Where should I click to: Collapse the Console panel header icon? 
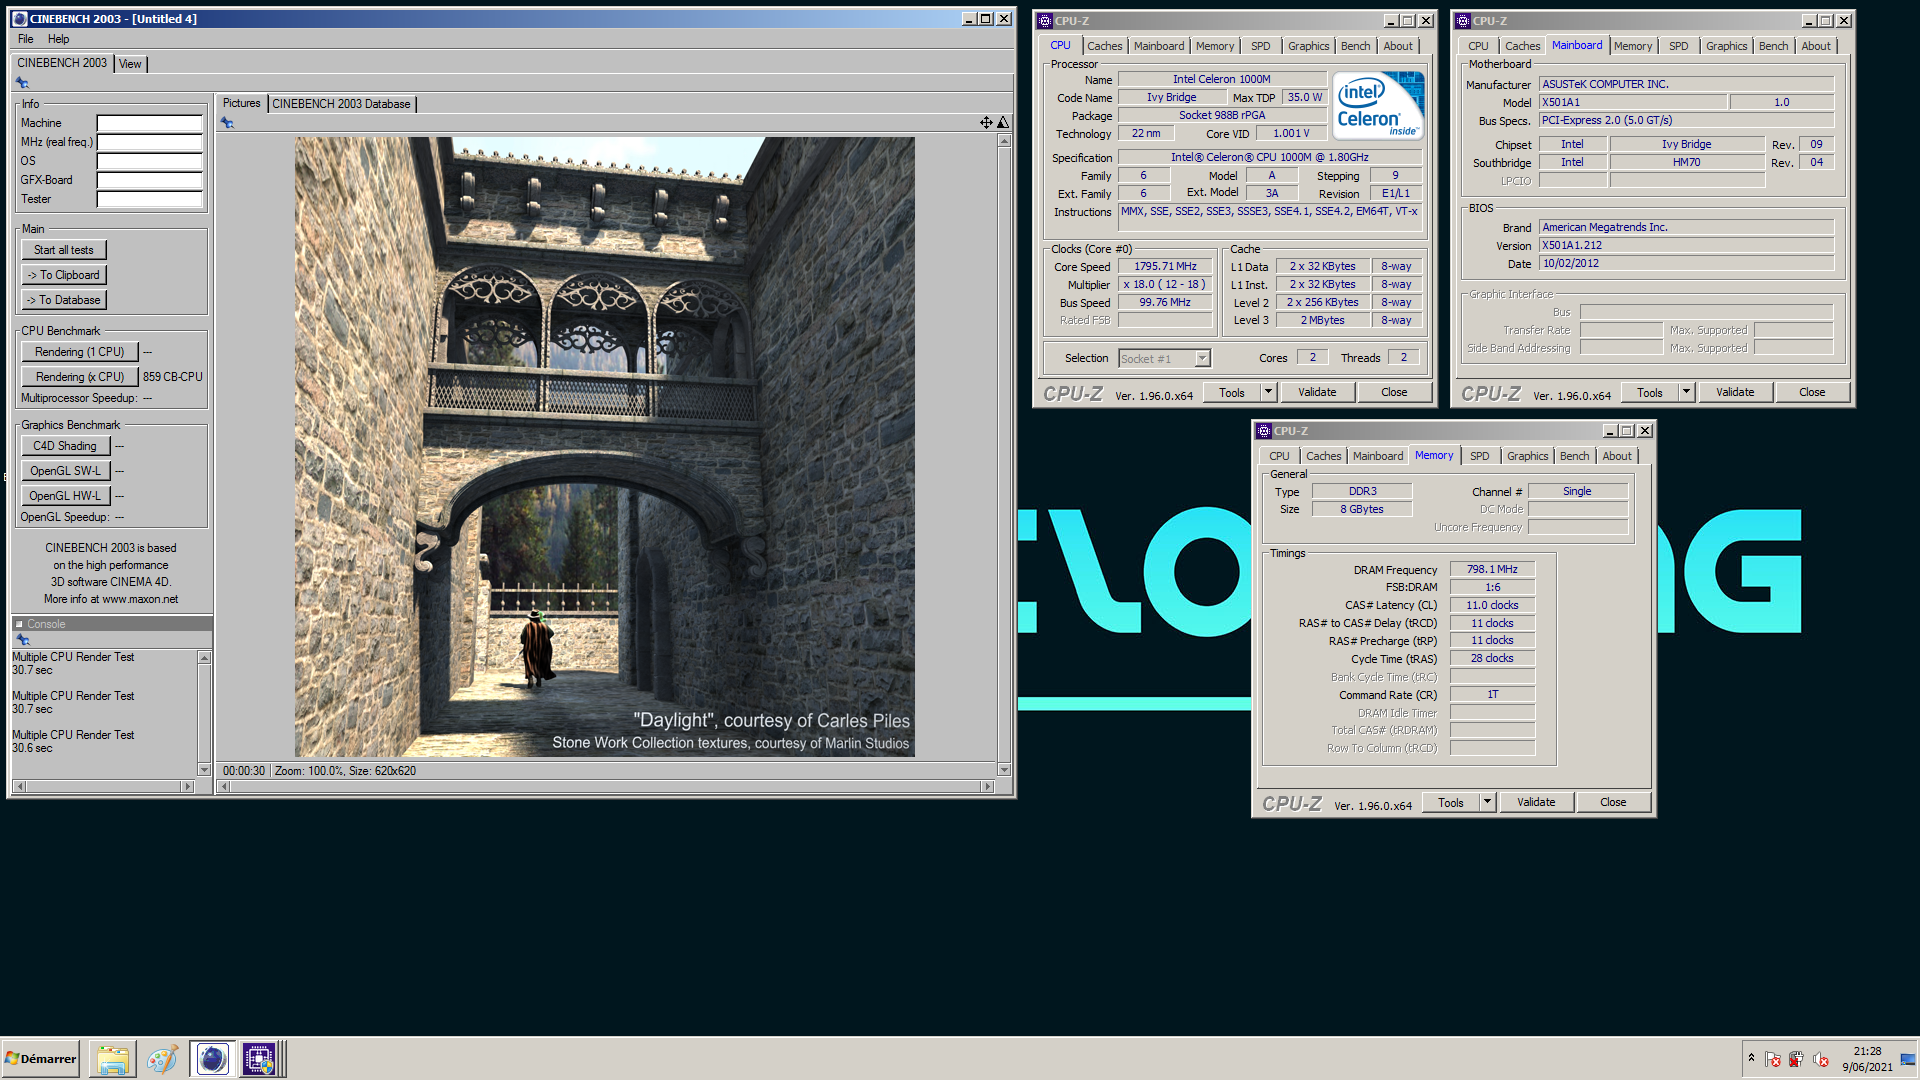coord(19,624)
